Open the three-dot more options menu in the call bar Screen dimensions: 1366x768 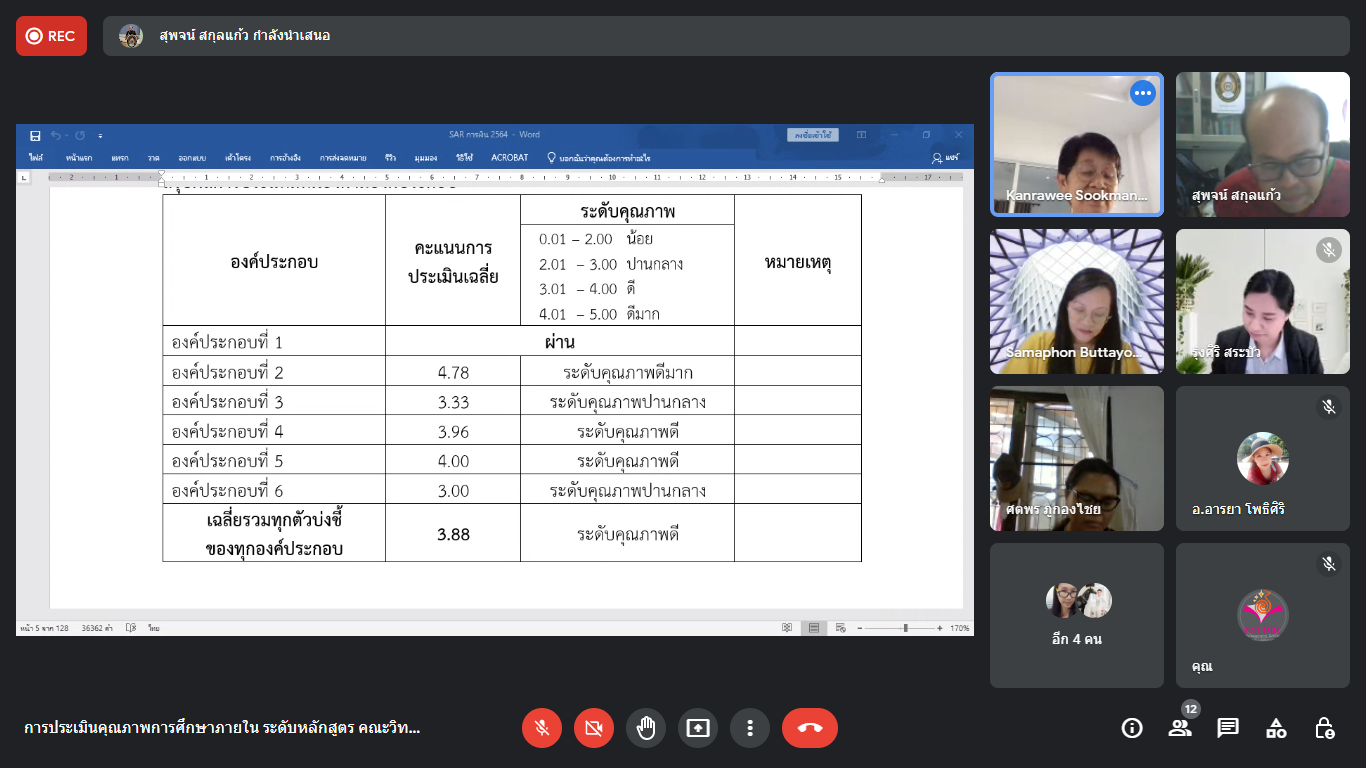pos(750,728)
